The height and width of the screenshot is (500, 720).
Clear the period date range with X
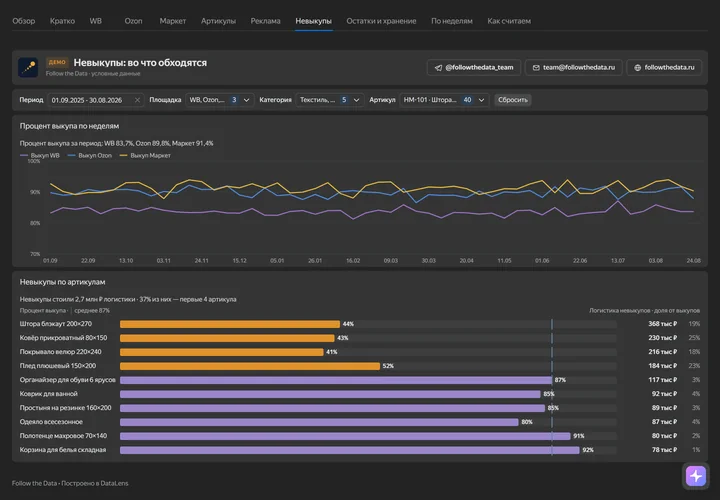coord(137,100)
